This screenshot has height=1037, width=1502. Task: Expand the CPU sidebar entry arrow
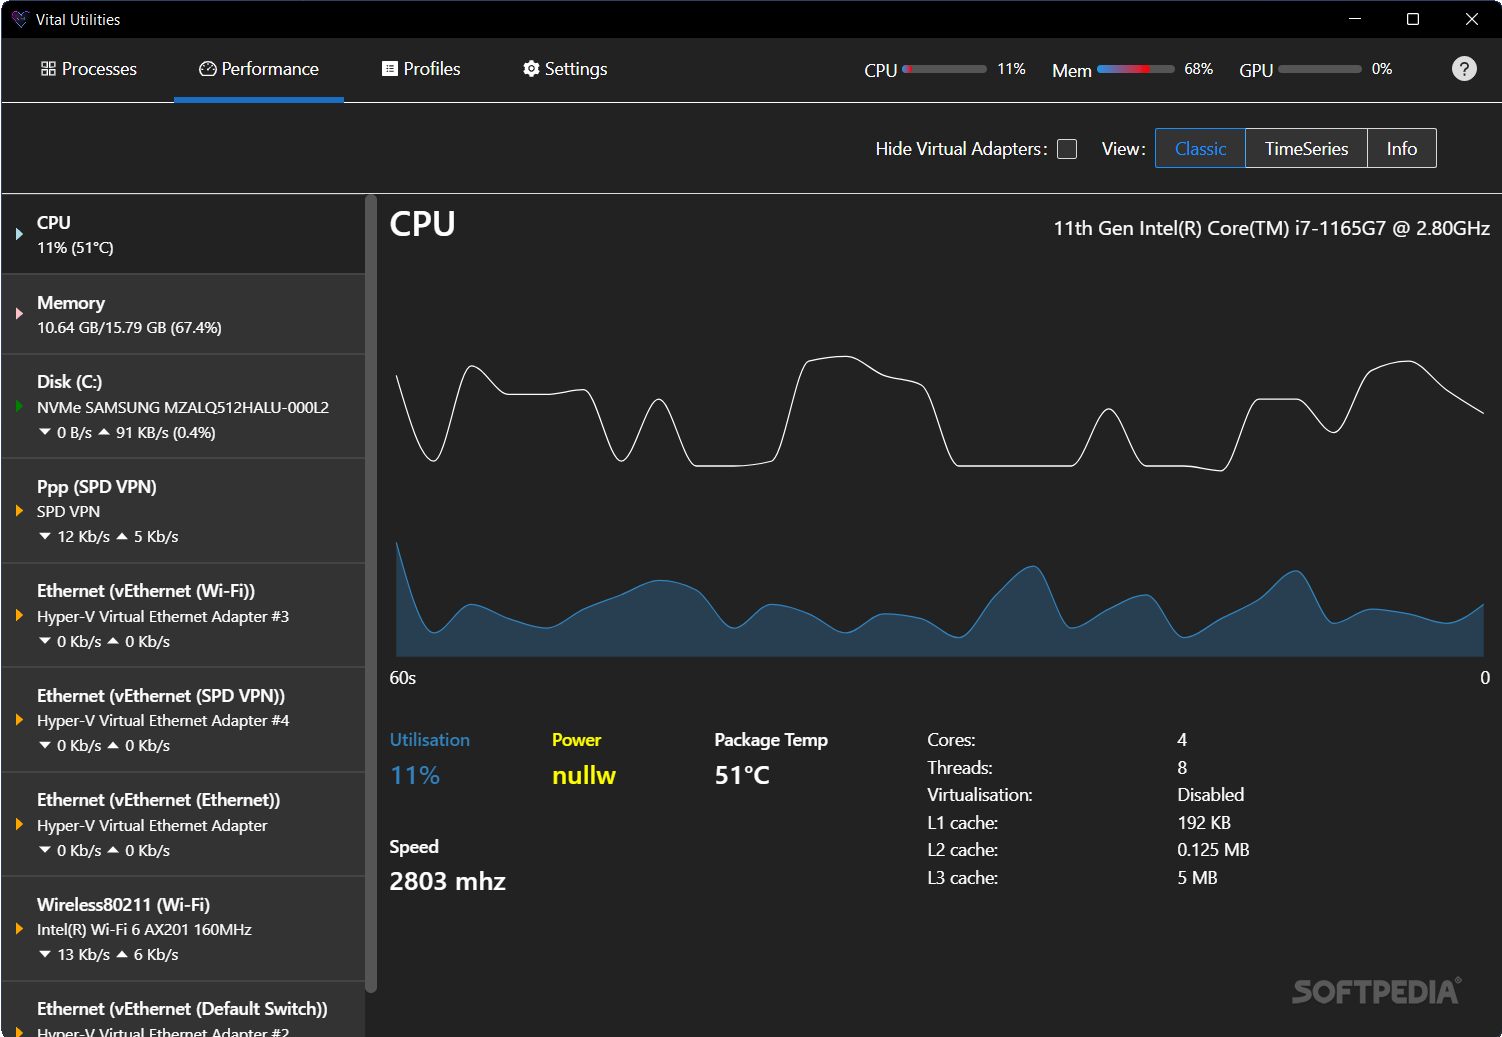click(x=19, y=234)
